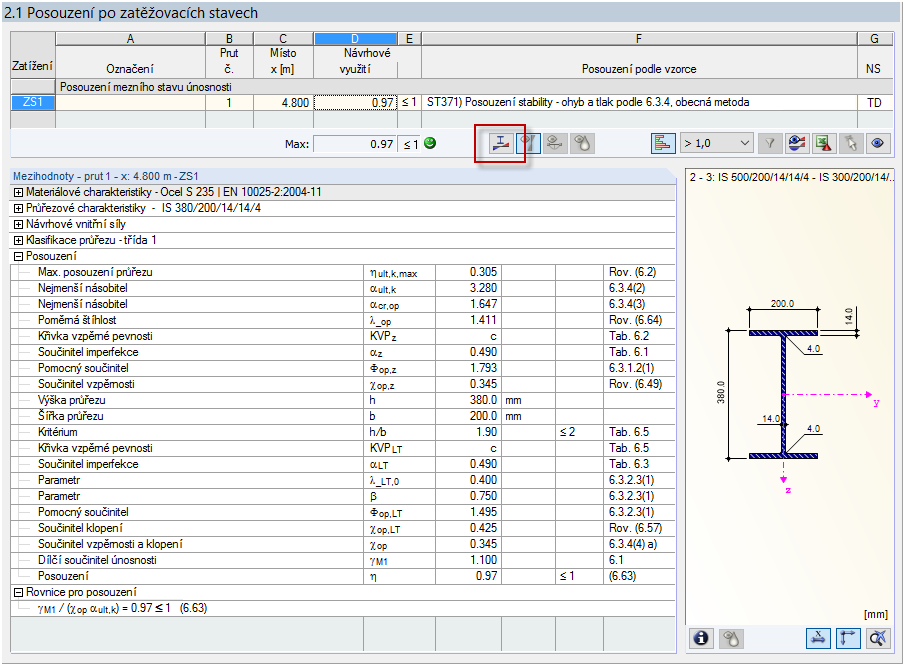Click the results color scale eye icon
905x666 pixels.
click(x=797, y=143)
